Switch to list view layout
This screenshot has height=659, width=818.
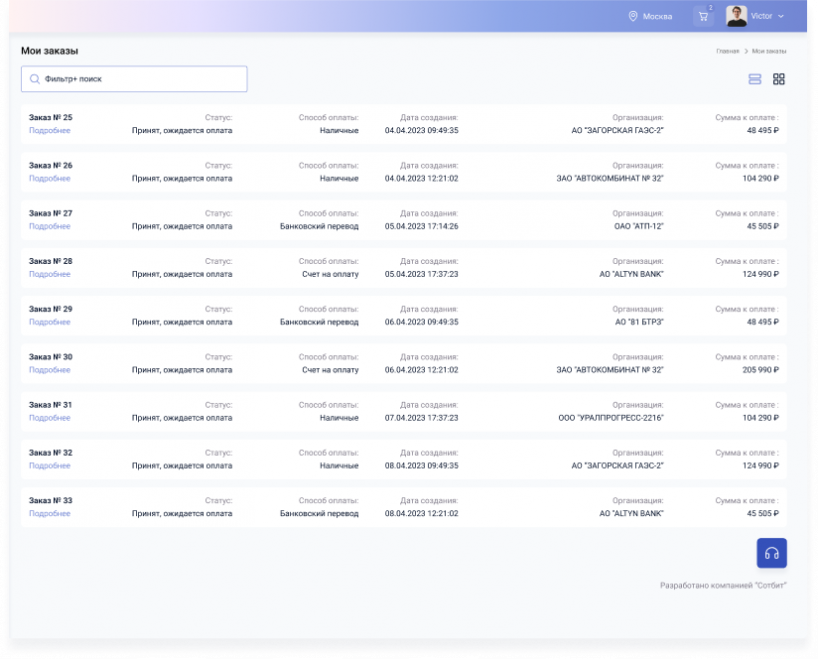[755, 79]
